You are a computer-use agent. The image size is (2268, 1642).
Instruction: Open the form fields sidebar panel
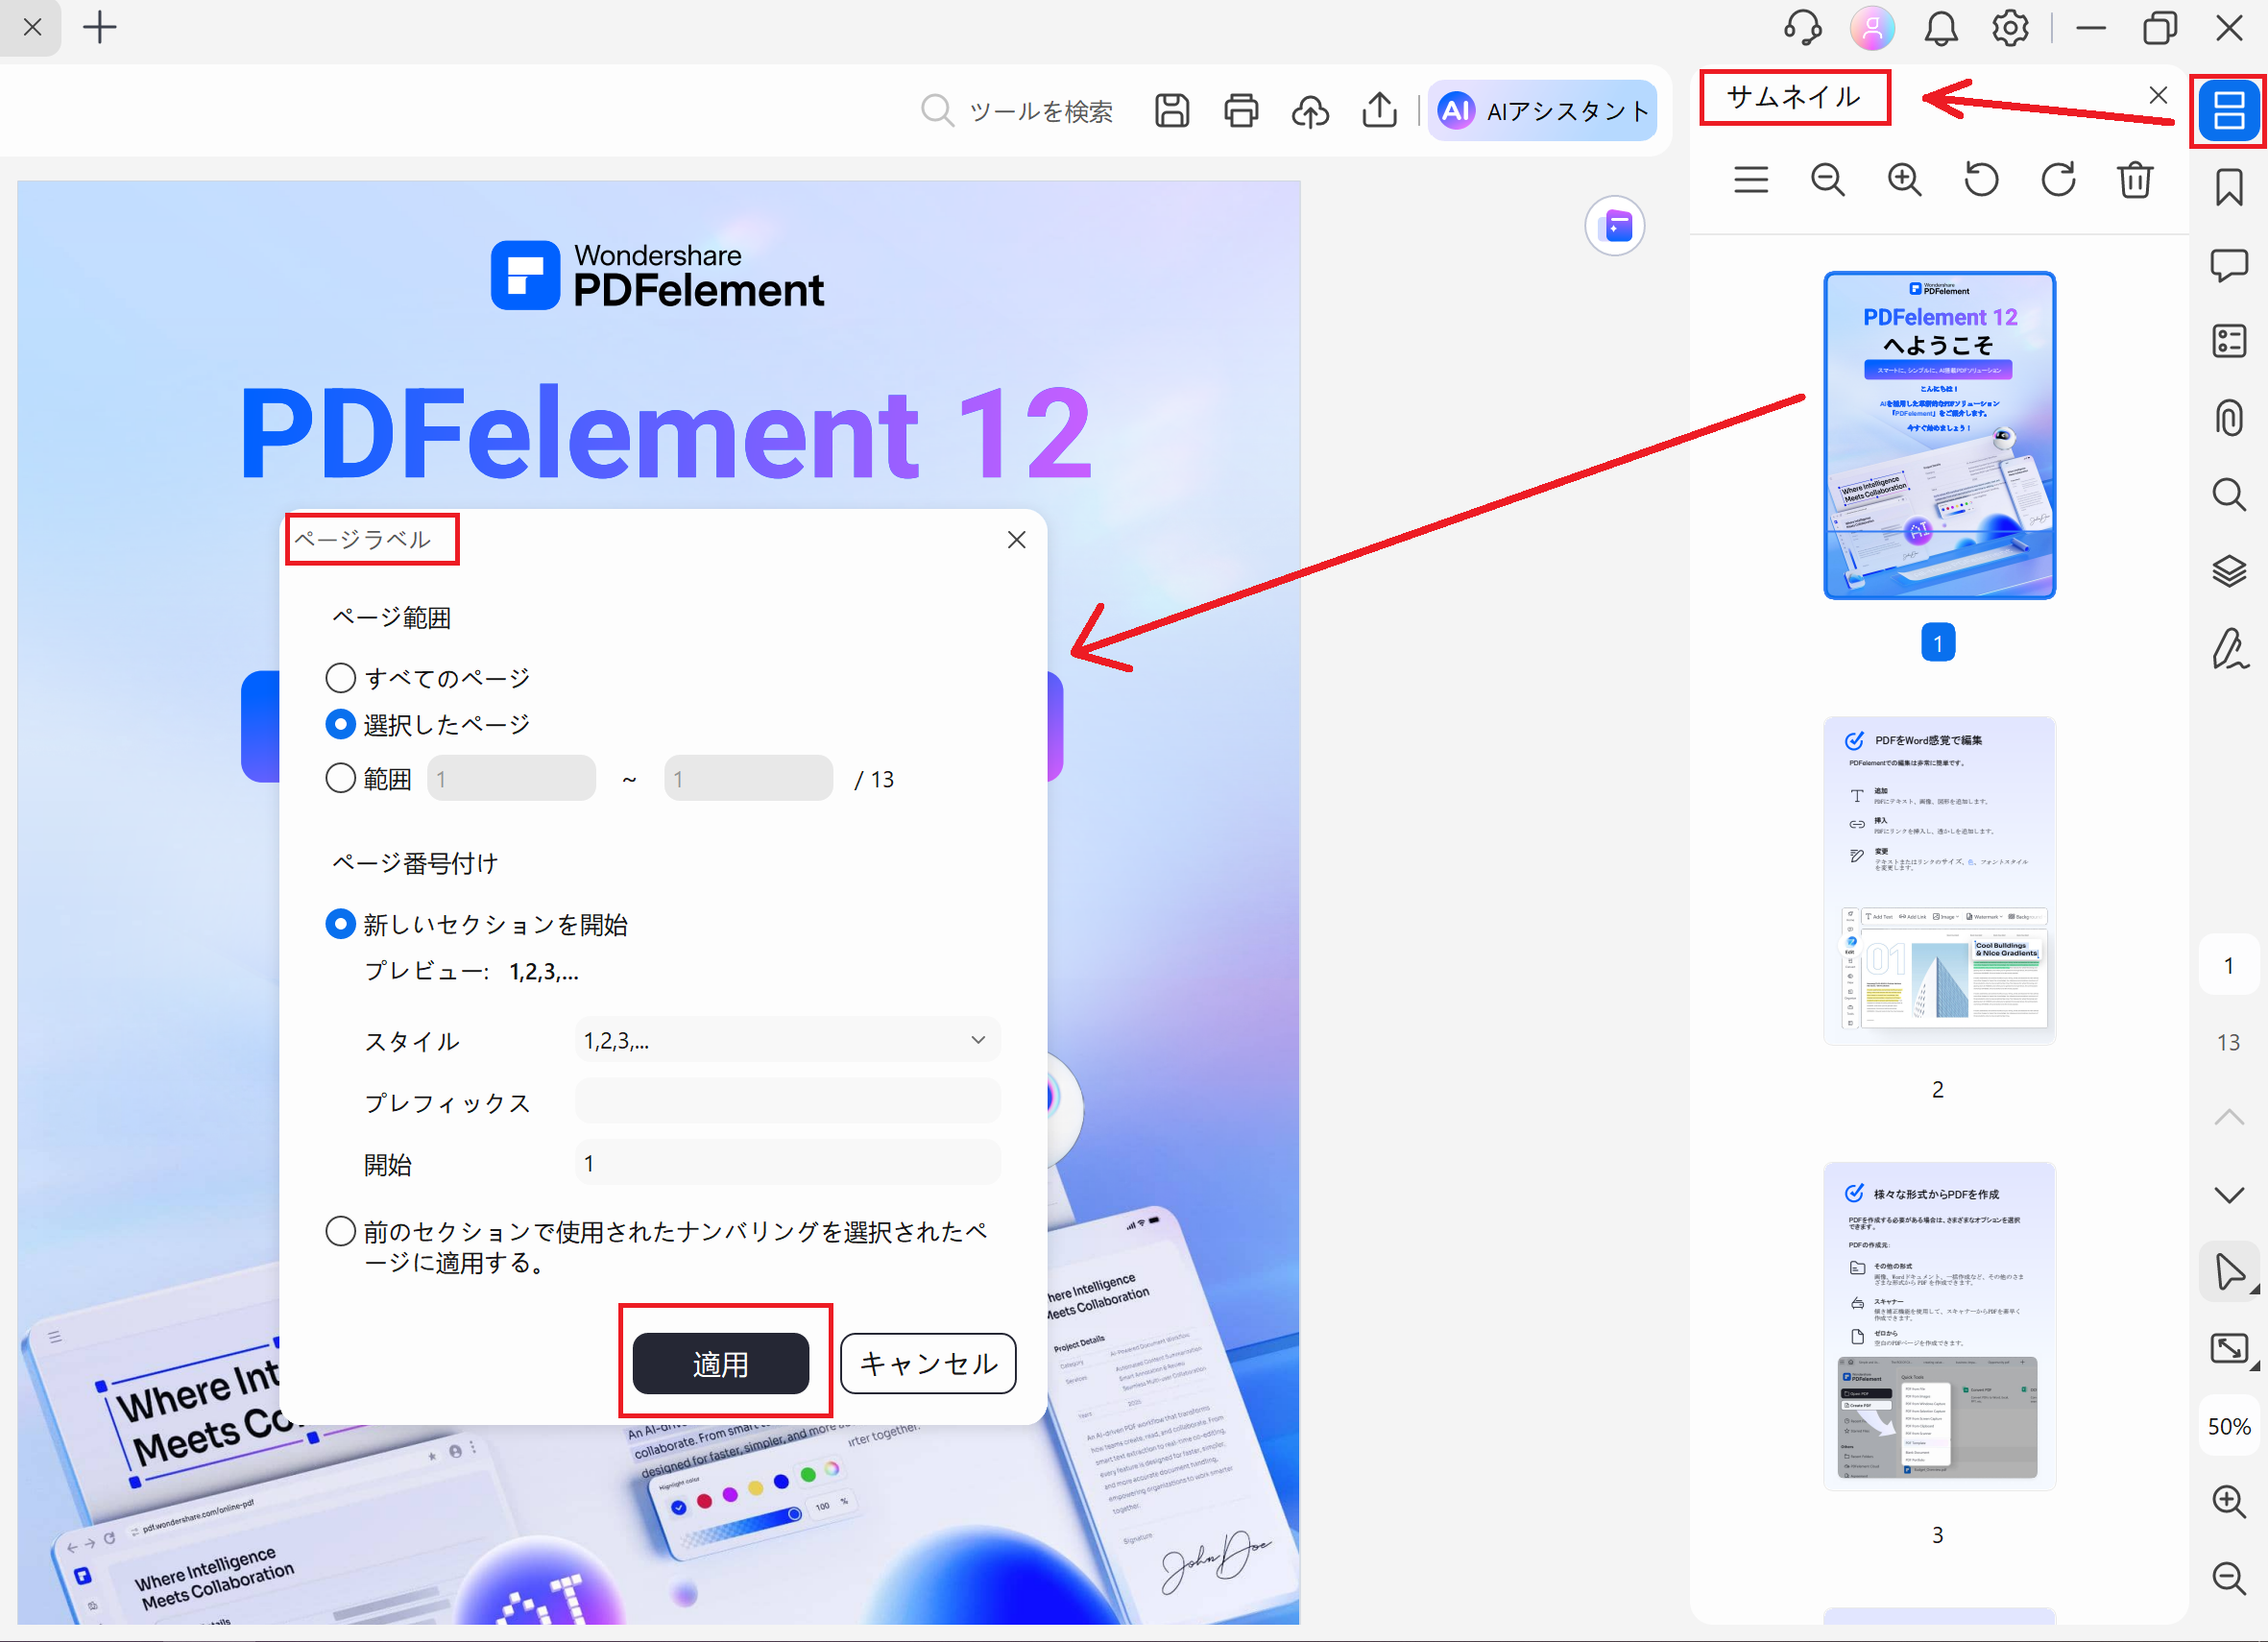(2229, 341)
